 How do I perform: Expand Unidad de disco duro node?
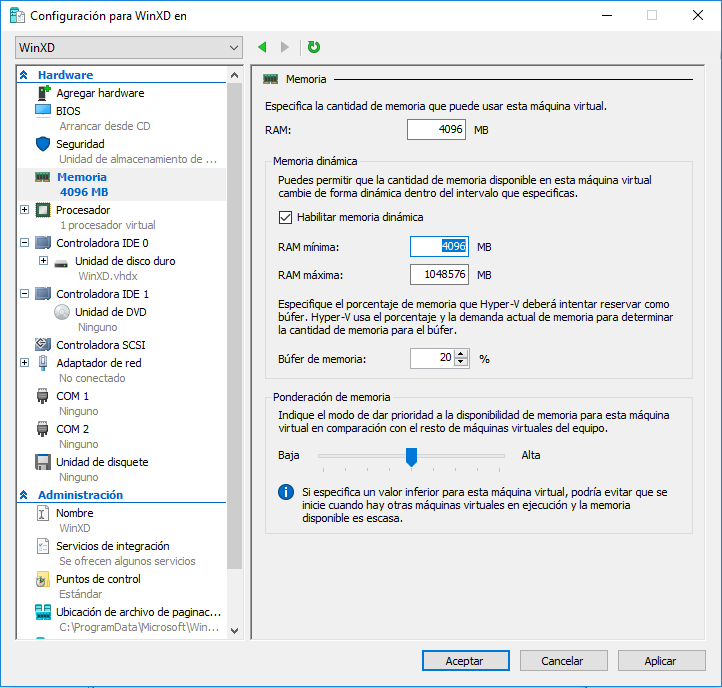[43, 261]
